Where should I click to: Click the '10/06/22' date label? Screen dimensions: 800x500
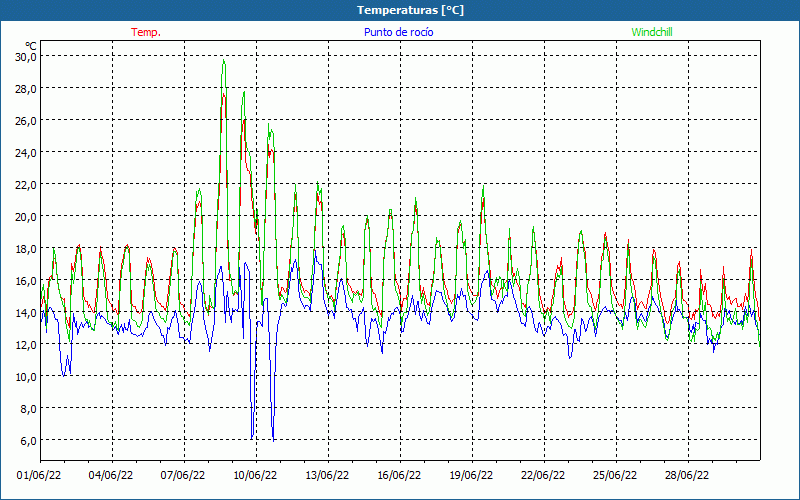pyautogui.click(x=255, y=475)
